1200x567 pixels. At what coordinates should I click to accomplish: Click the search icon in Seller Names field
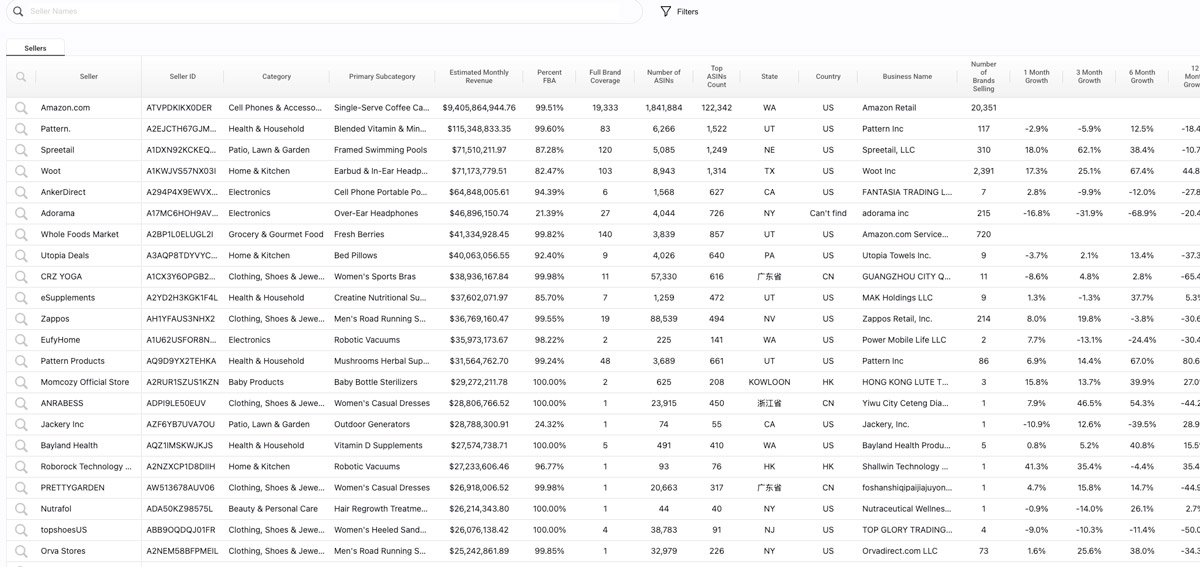[x=17, y=11]
